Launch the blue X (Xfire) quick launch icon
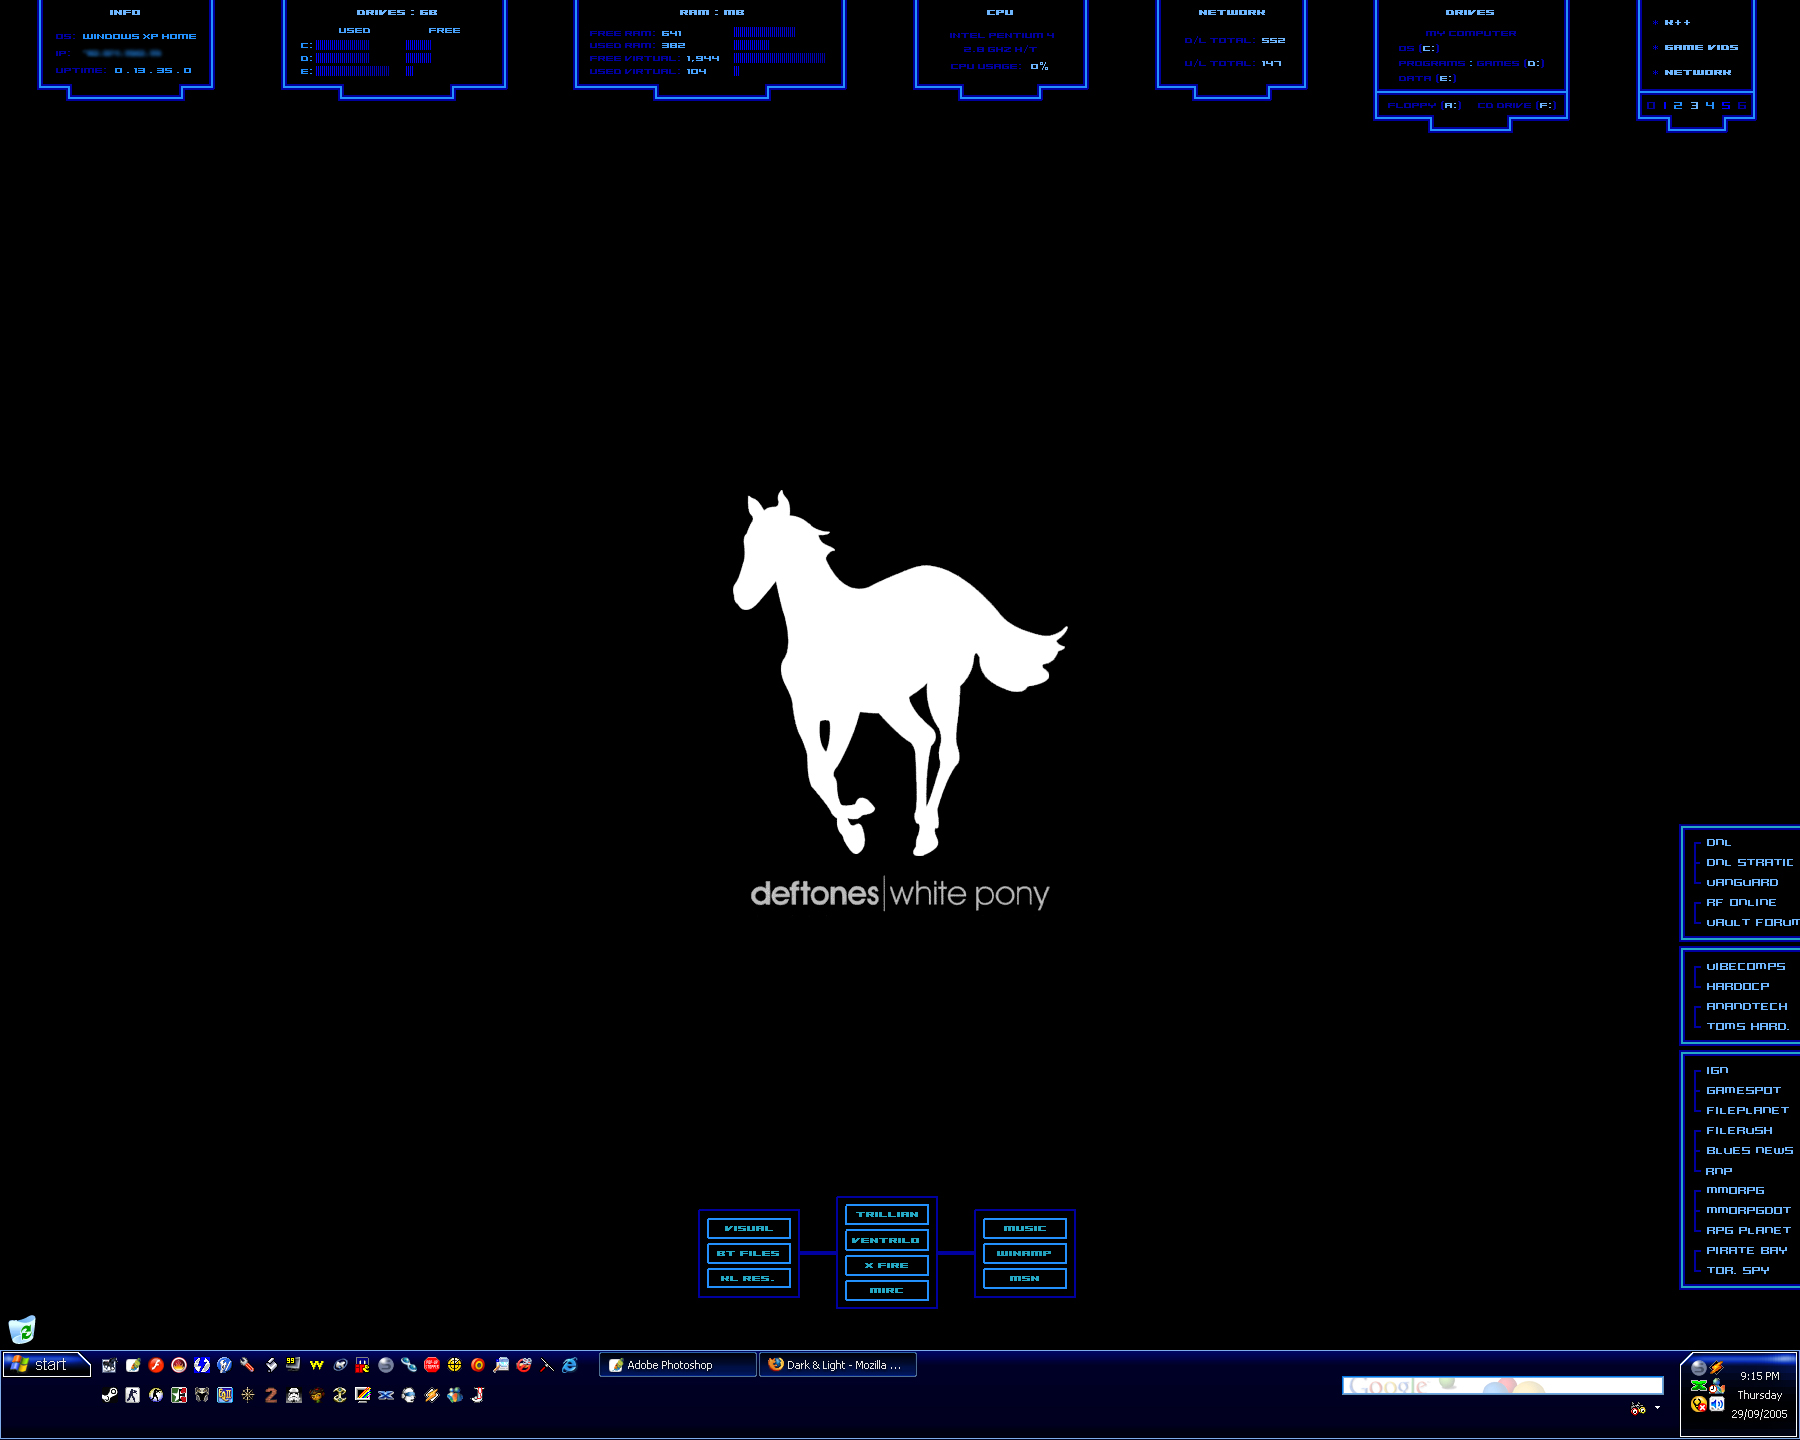The height and width of the screenshot is (1440, 1800). click(385, 1395)
